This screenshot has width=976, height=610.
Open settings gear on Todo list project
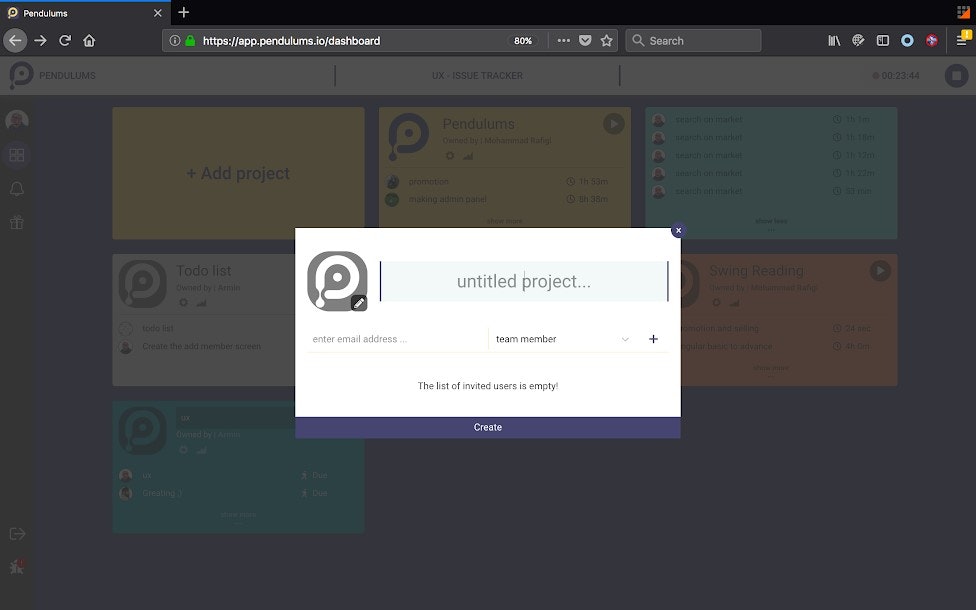click(x=183, y=303)
